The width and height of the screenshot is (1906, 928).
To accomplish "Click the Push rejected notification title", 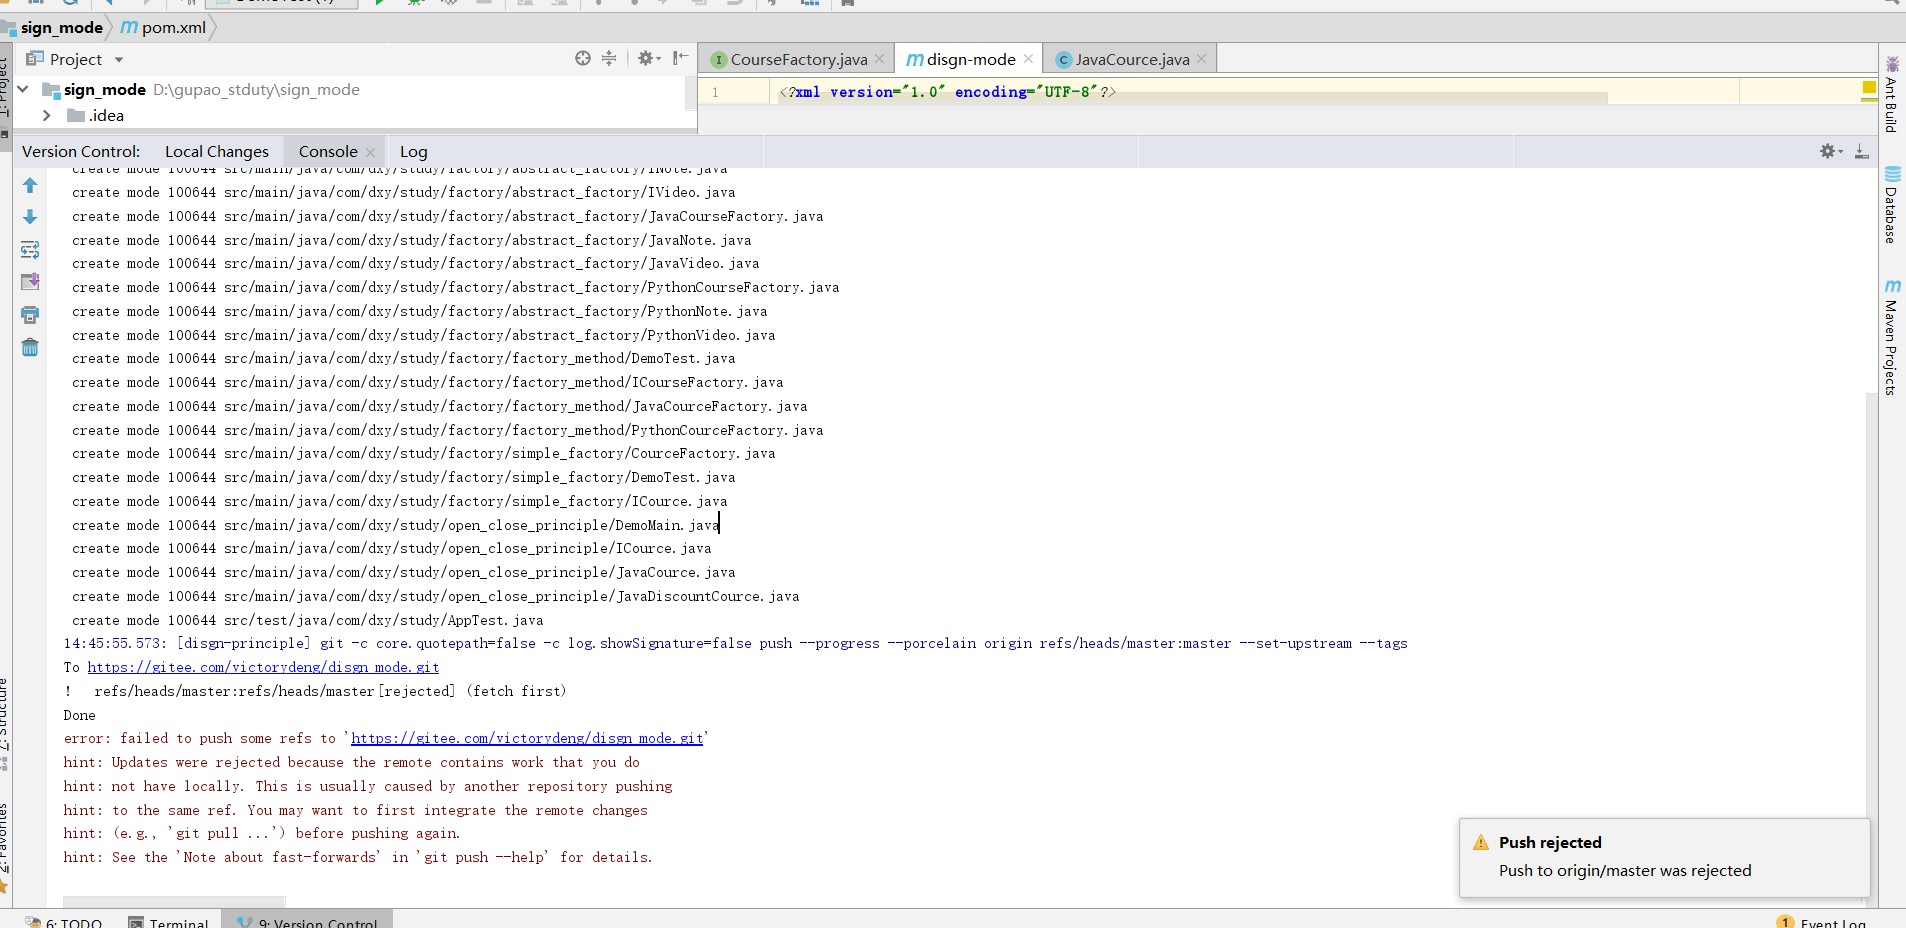I will click(1550, 842).
